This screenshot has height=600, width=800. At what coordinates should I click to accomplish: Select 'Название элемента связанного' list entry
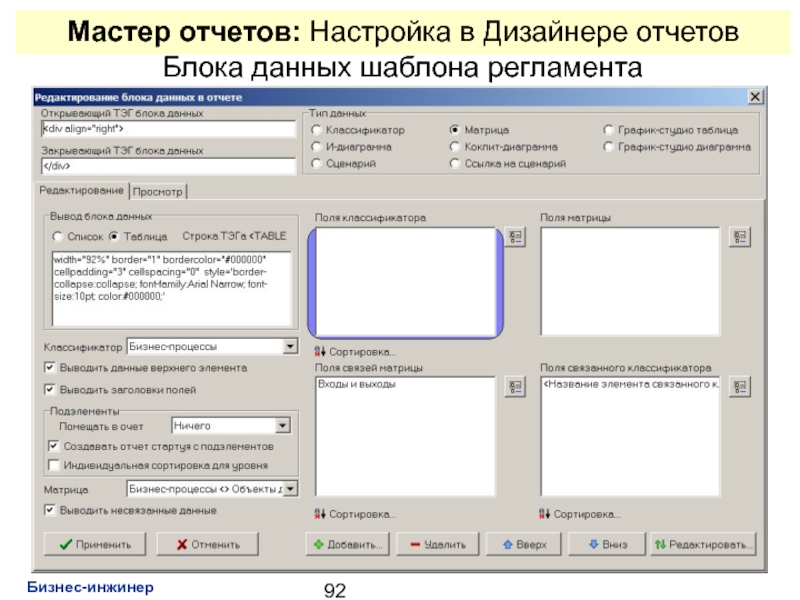pyautogui.click(x=631, y=384)
